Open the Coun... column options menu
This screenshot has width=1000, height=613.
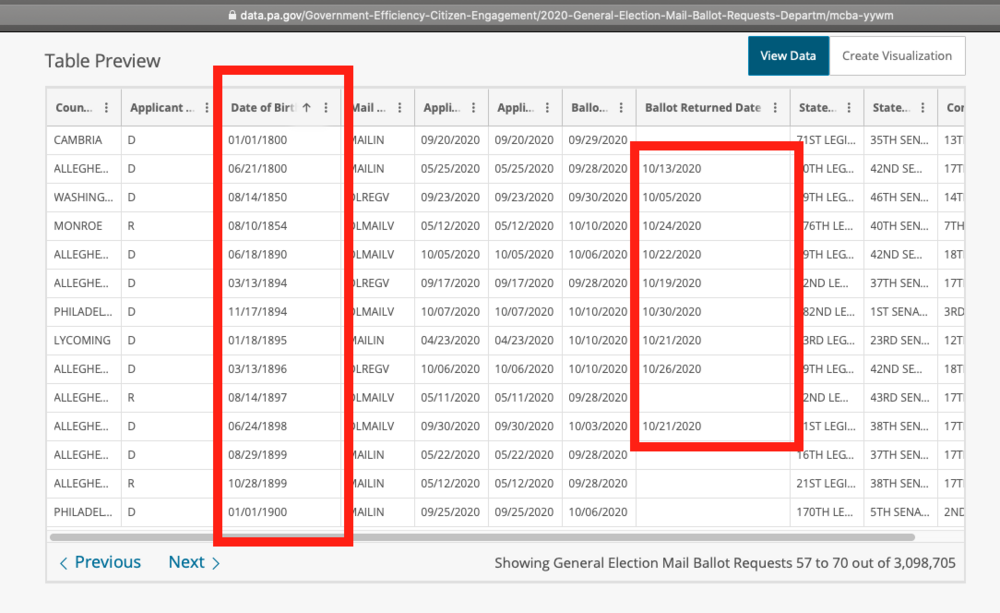[x=107, y=108]
